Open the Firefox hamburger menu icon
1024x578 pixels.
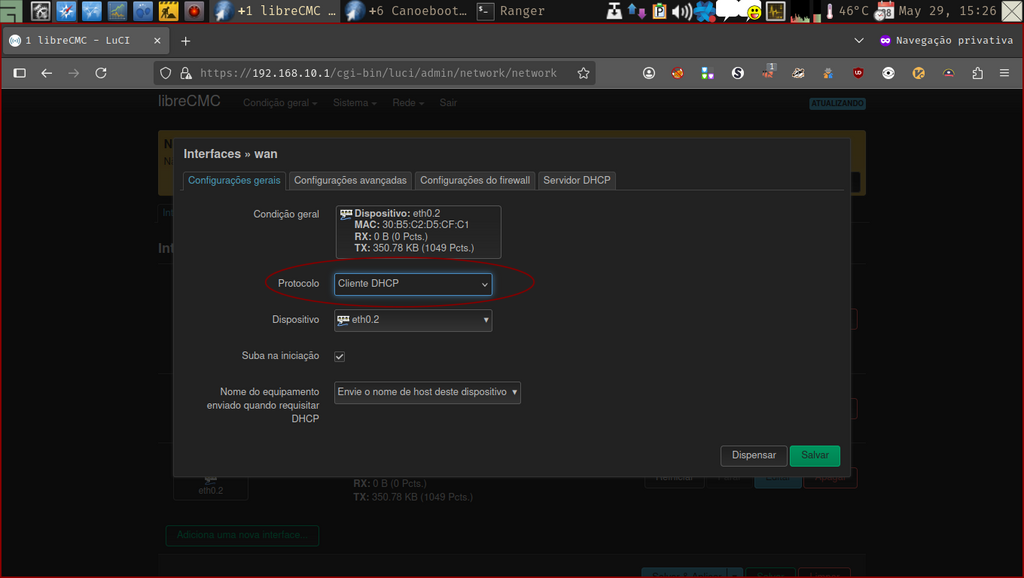coord(1003,73)
